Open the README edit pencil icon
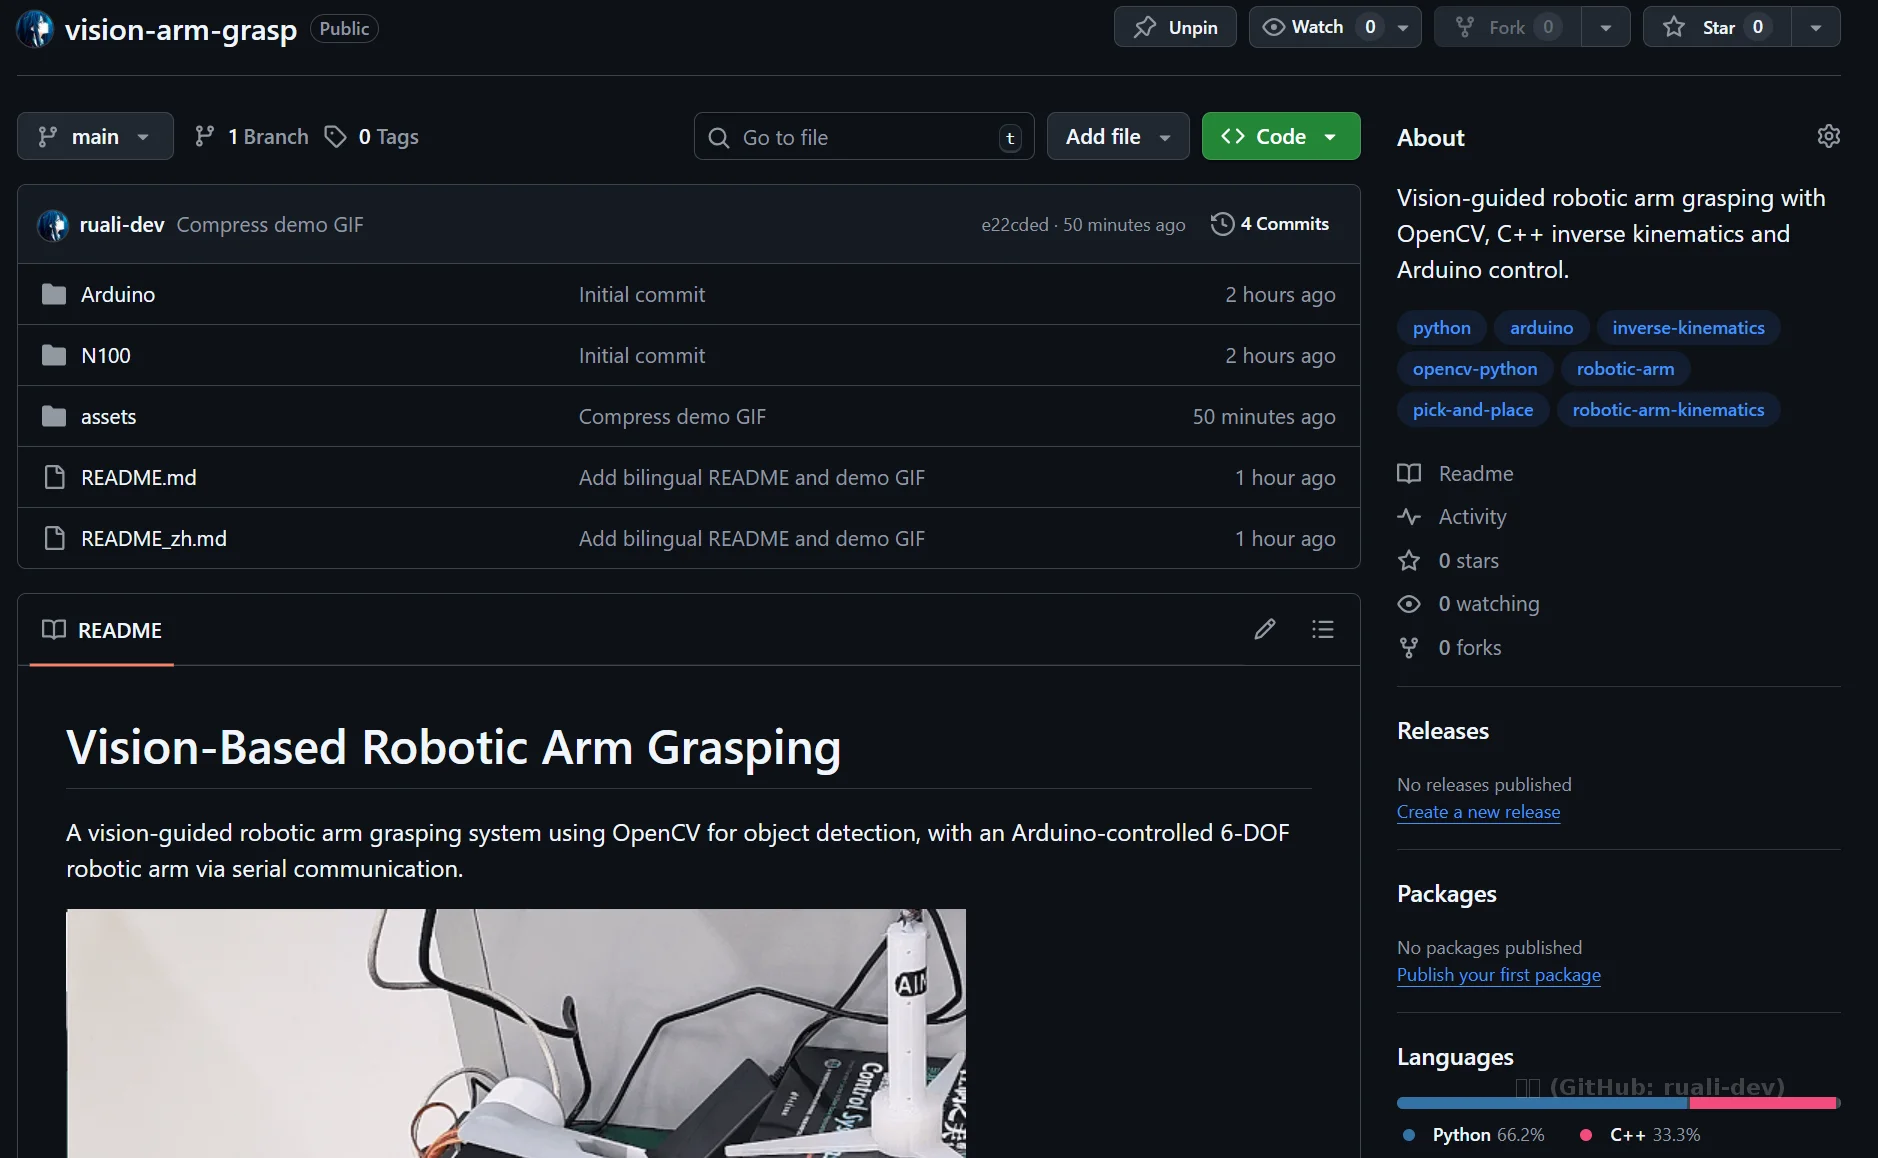Image resolution: width=1878 pixels, height=1158 pixels. (1264, 629)
